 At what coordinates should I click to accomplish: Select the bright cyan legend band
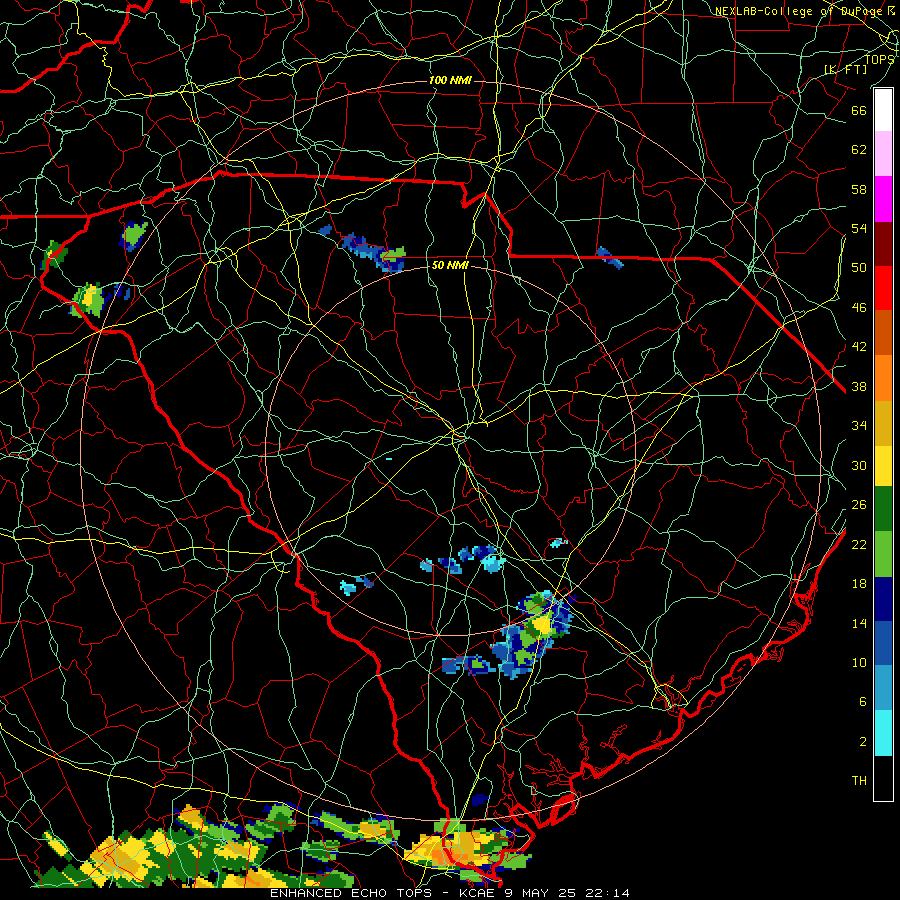pyautogui.click(x=883, y=733)
